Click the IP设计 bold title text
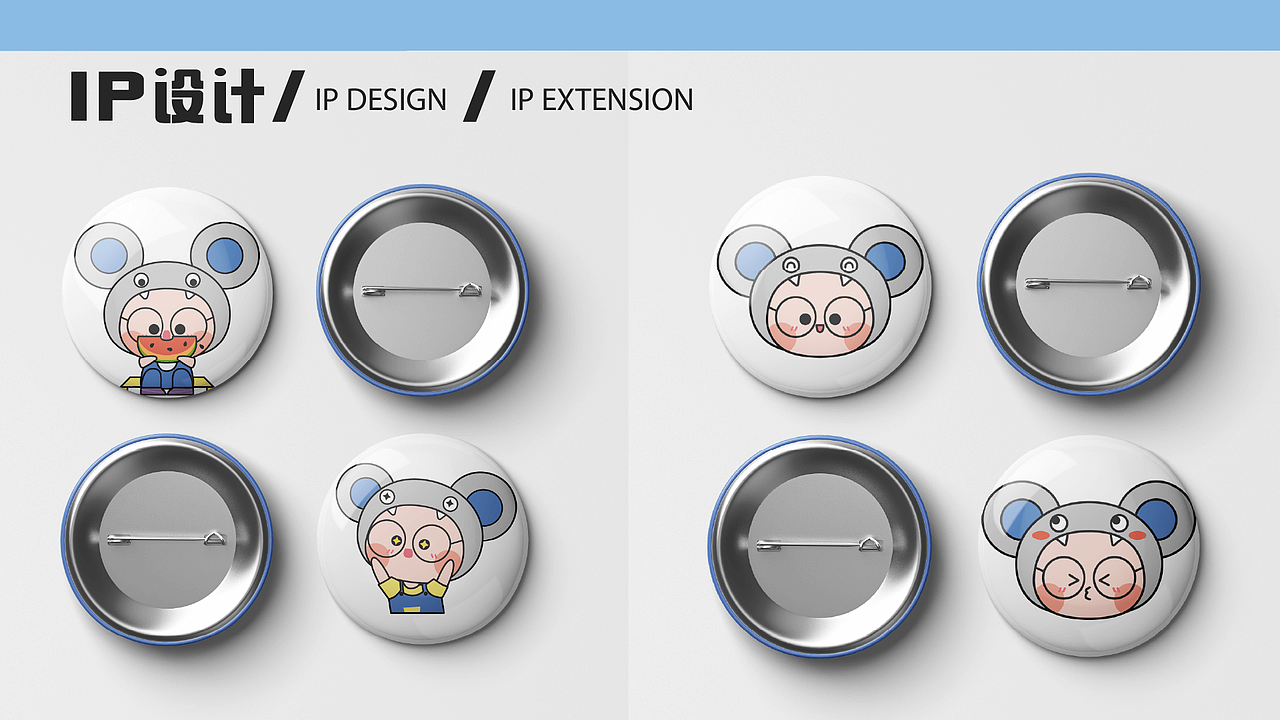This screenshot has width=1280, height=720. click(x=167, y=98)
